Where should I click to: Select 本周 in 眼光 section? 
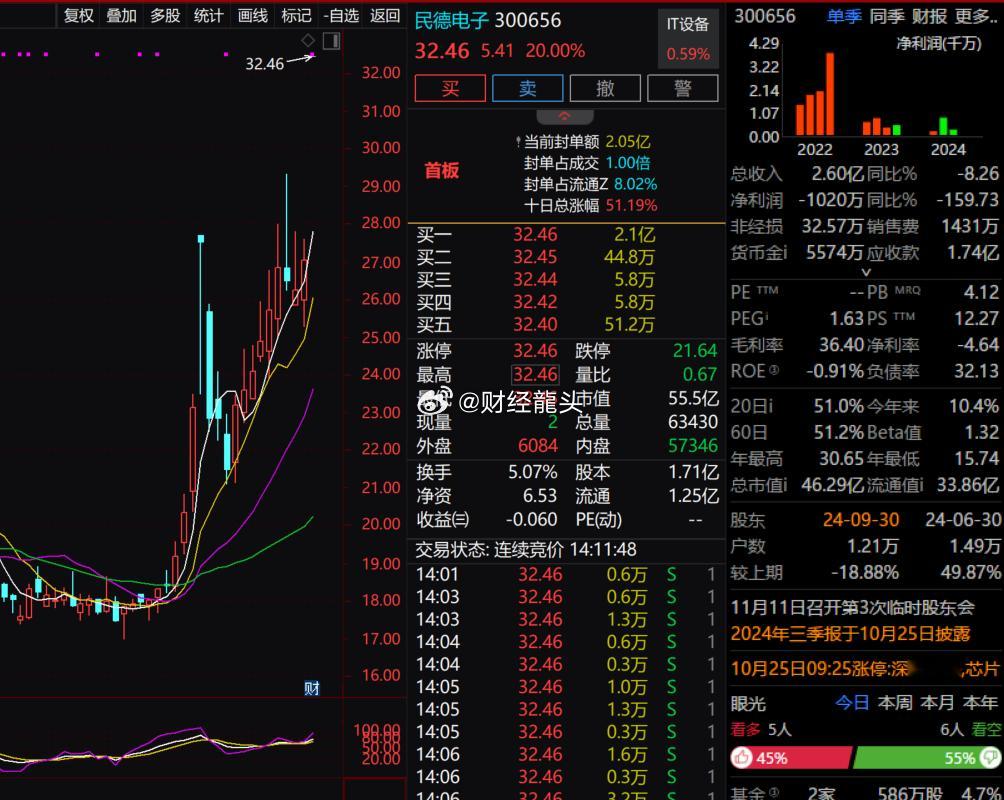tap(895, 703)
